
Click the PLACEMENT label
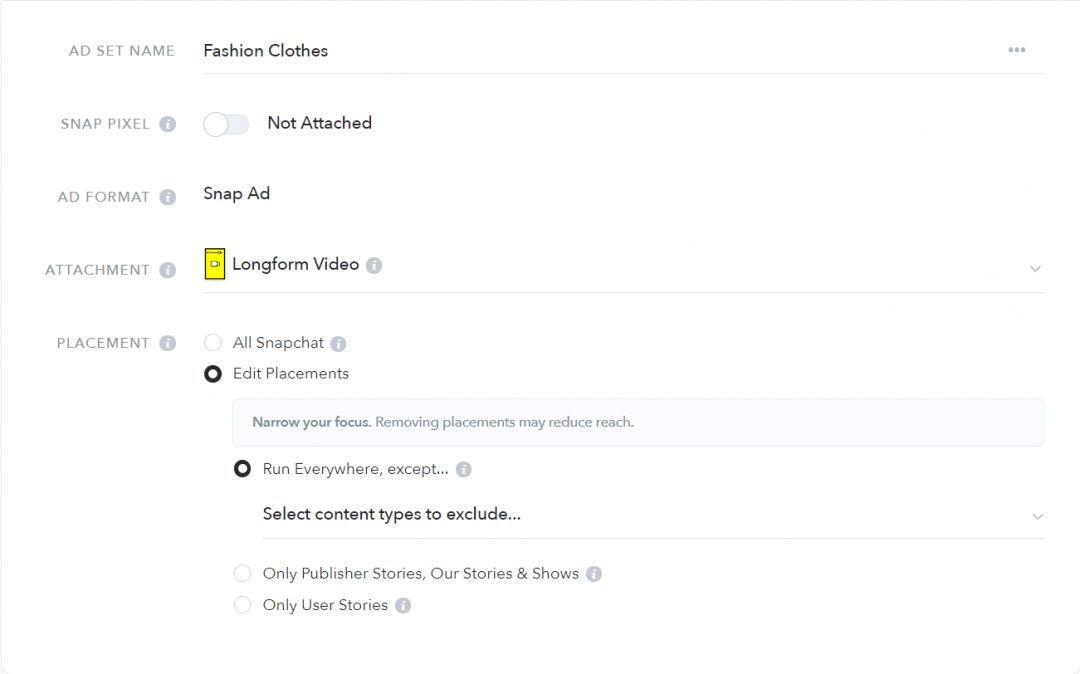(x=103, y=343)
